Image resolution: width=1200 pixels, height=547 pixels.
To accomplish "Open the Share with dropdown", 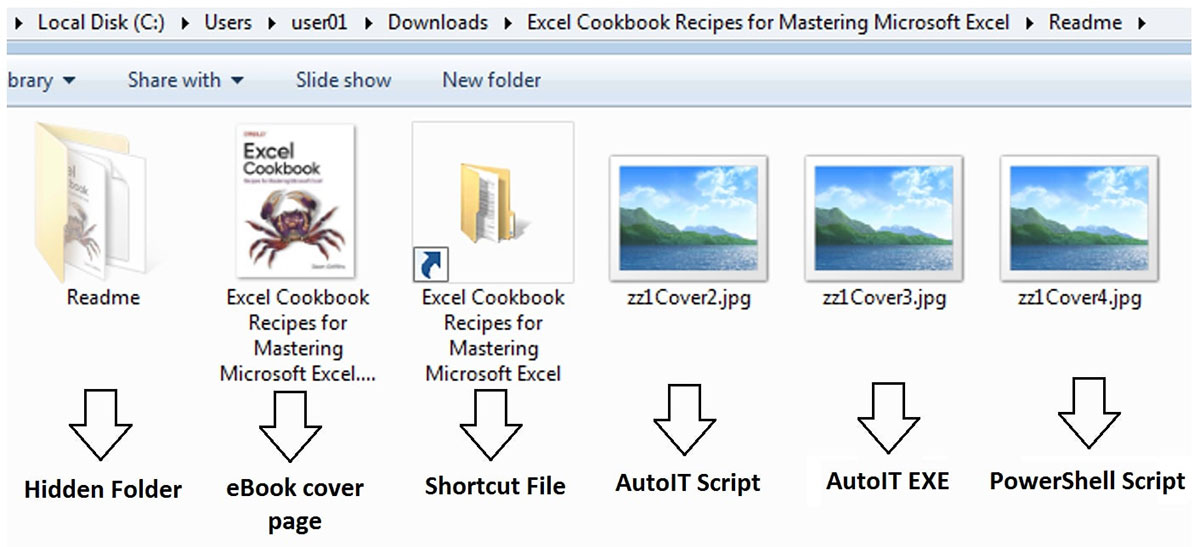I will pyautogui.click(x=185, y=81).
